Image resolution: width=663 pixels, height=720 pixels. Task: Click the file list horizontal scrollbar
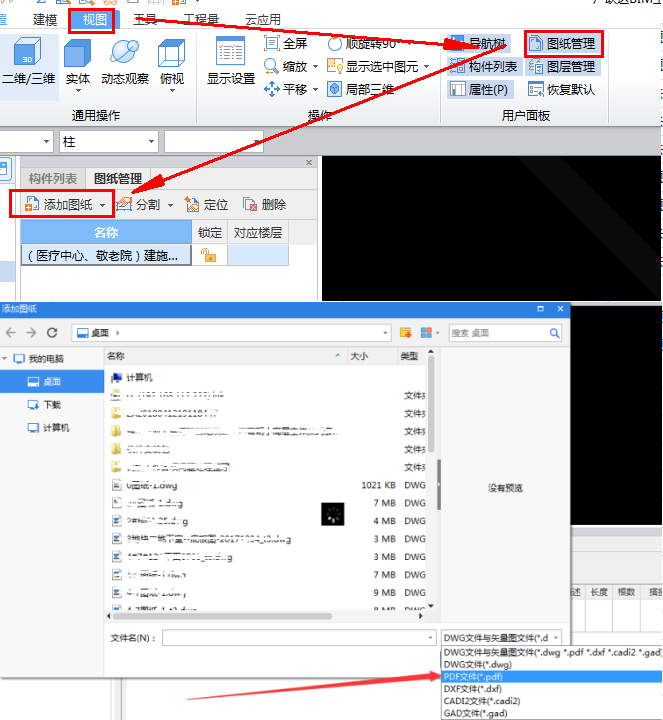[222, 616]
